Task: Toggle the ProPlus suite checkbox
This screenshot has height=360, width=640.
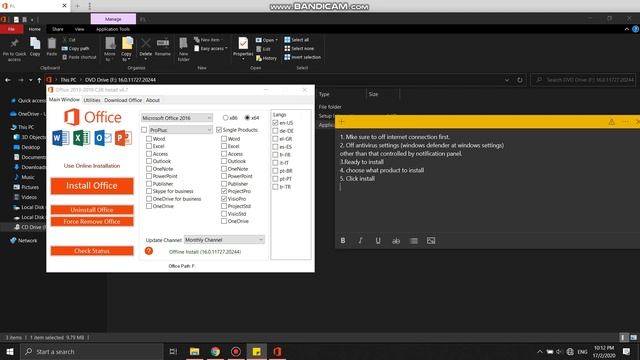Action: point(144,130)
